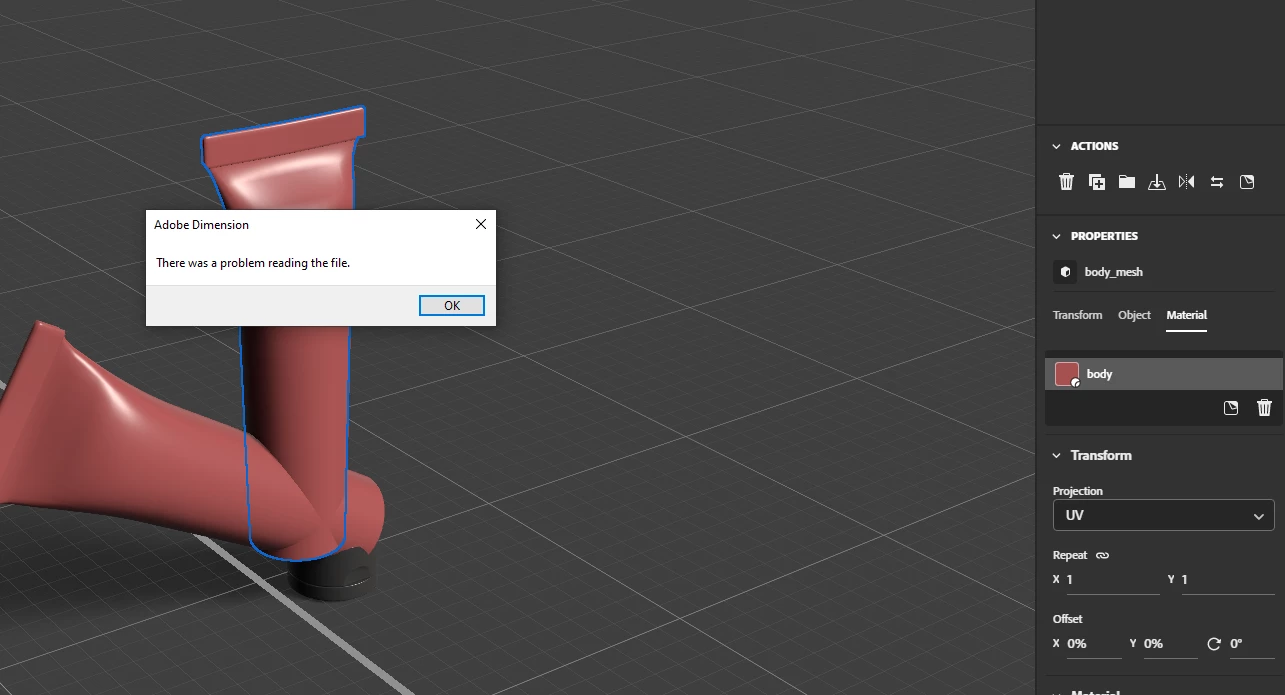Switch to the Object tab

1134,315
